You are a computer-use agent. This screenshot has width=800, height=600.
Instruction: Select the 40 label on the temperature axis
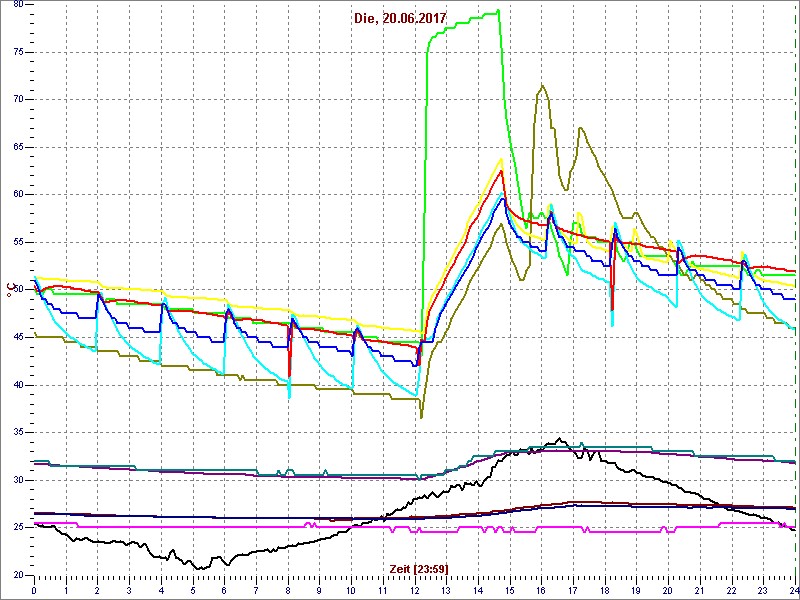(17, 385)
